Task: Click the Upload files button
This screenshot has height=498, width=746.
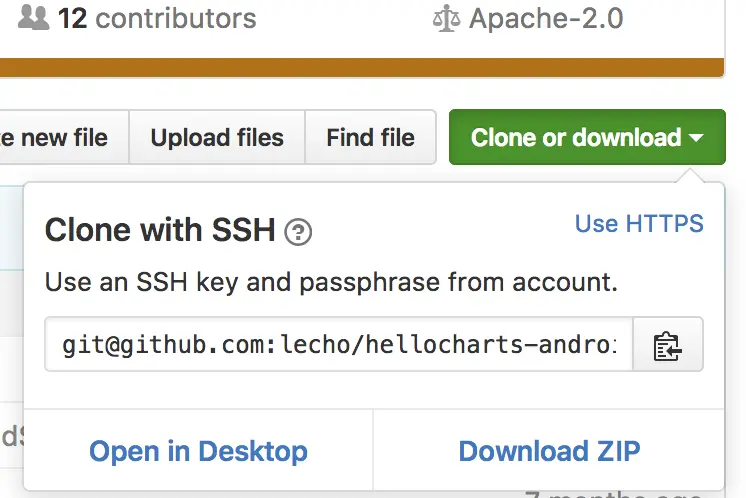Action: point(217,137)
